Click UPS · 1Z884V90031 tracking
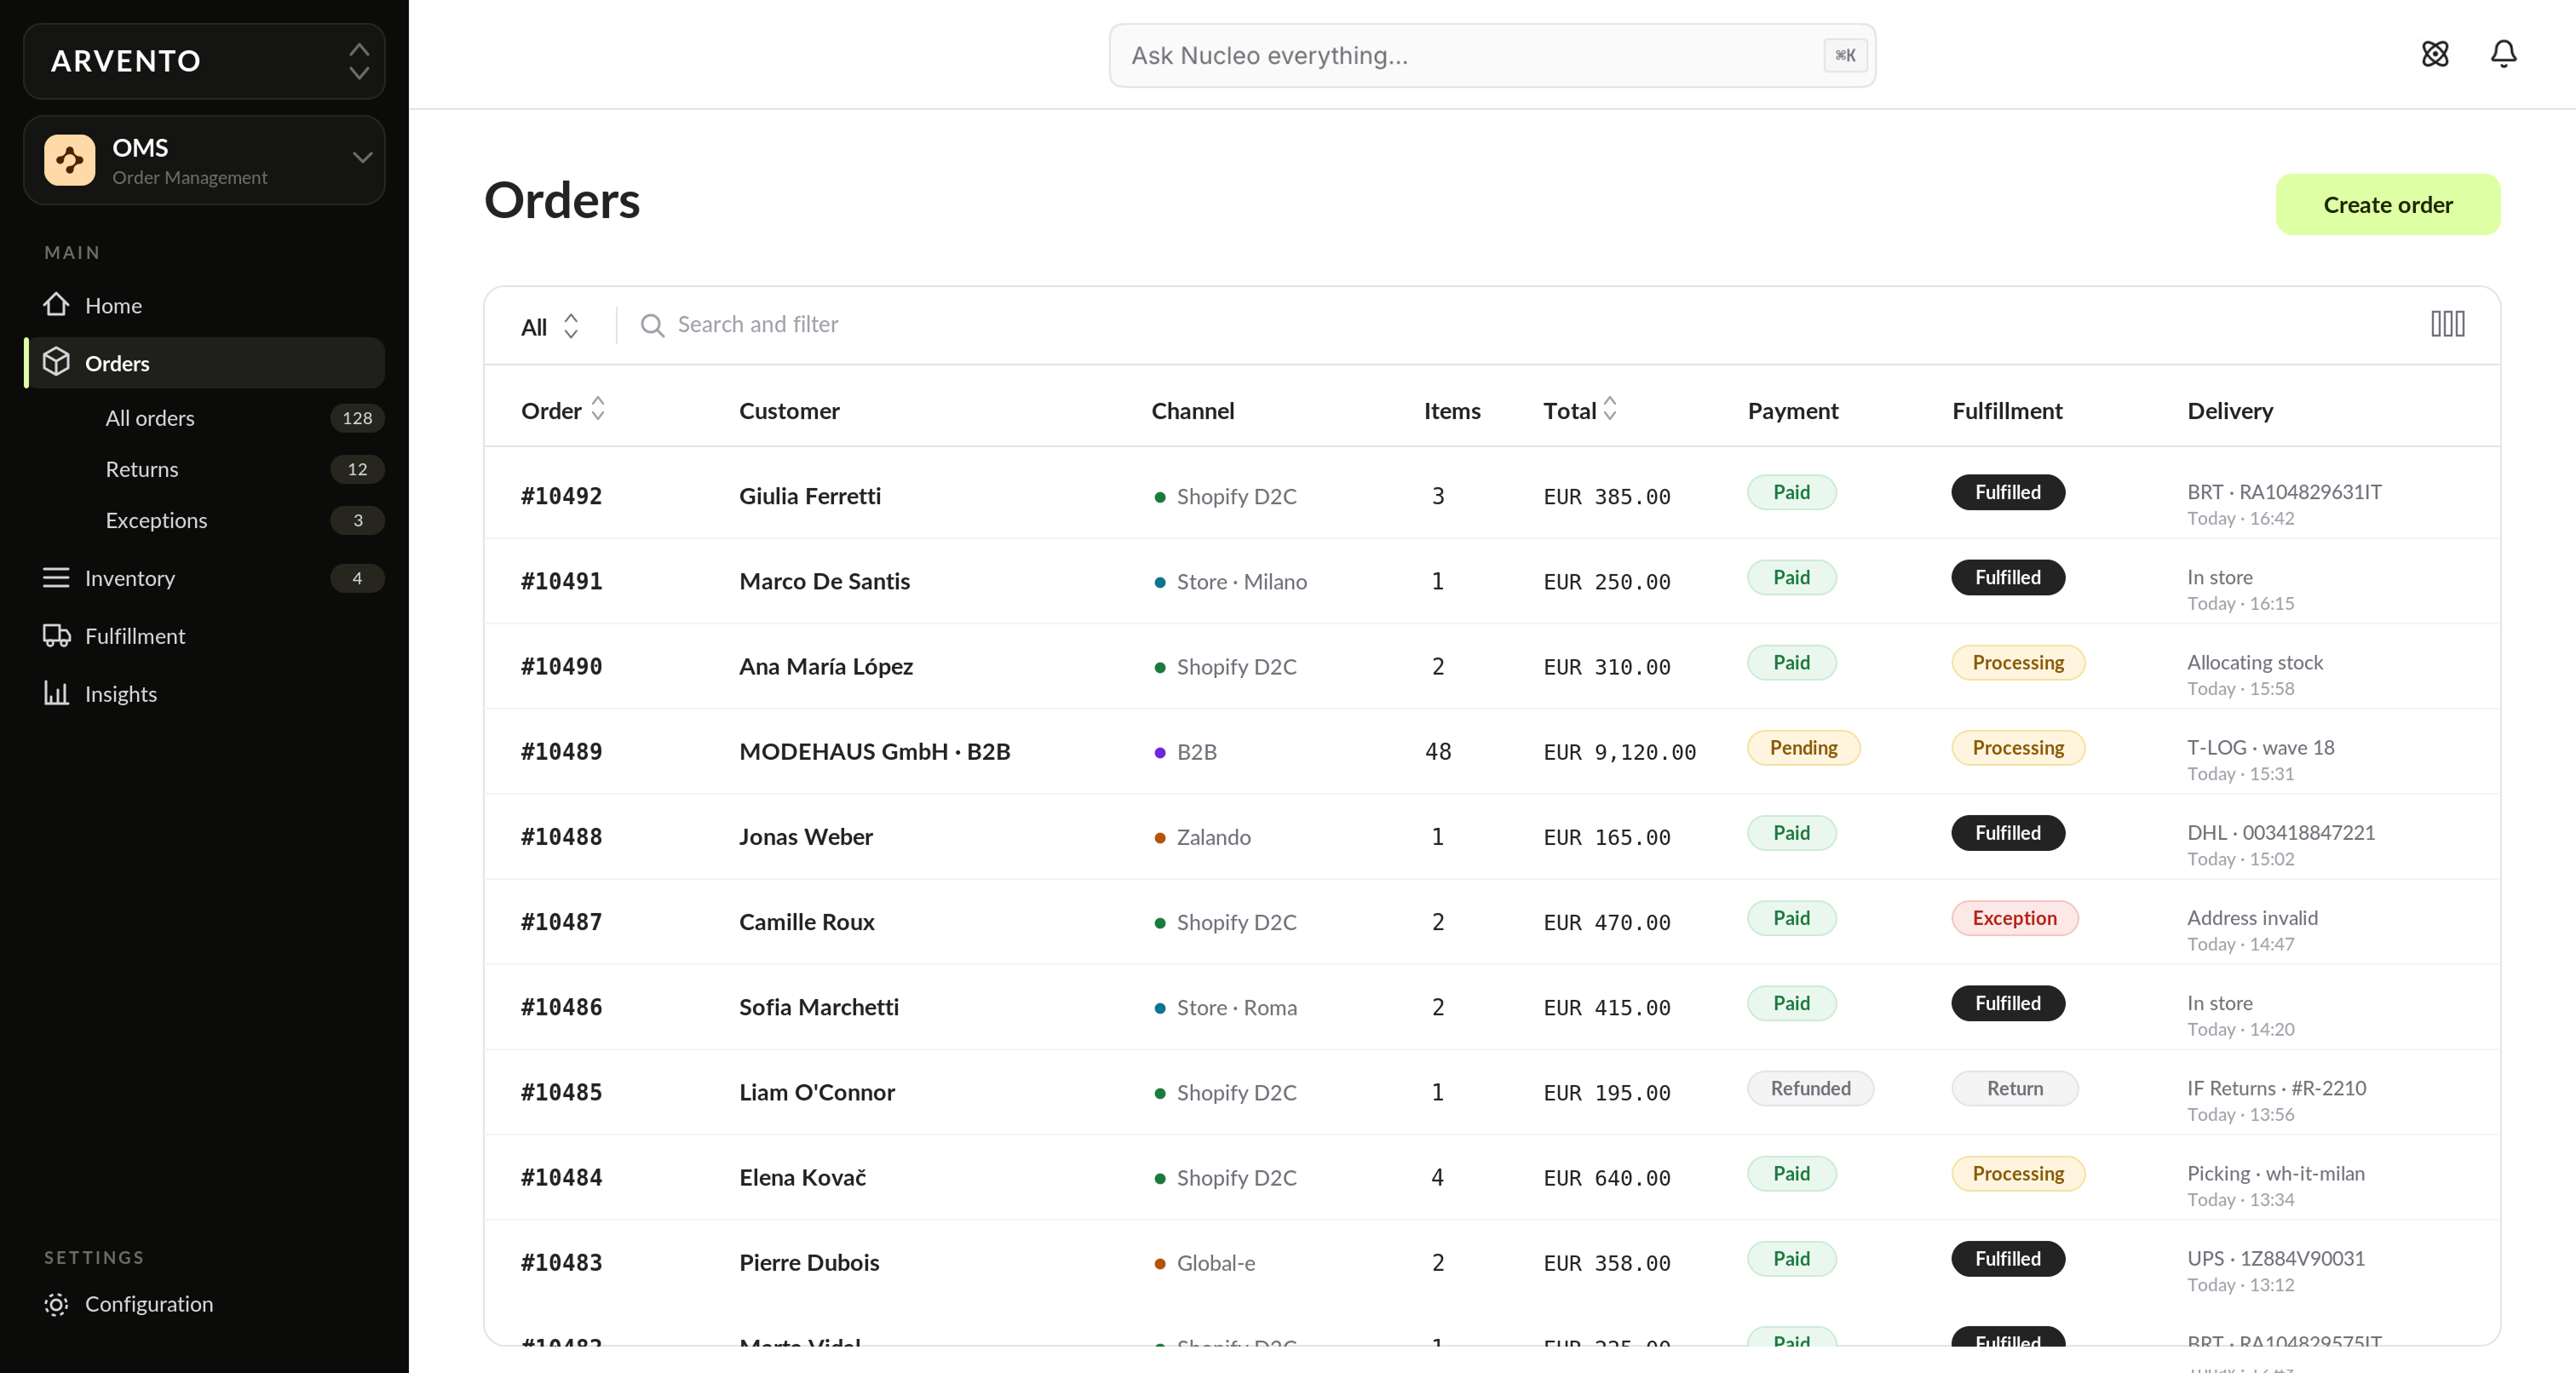Image resolution: width=2576 pixels, height=1373 pixels. click(2275, 1258)
